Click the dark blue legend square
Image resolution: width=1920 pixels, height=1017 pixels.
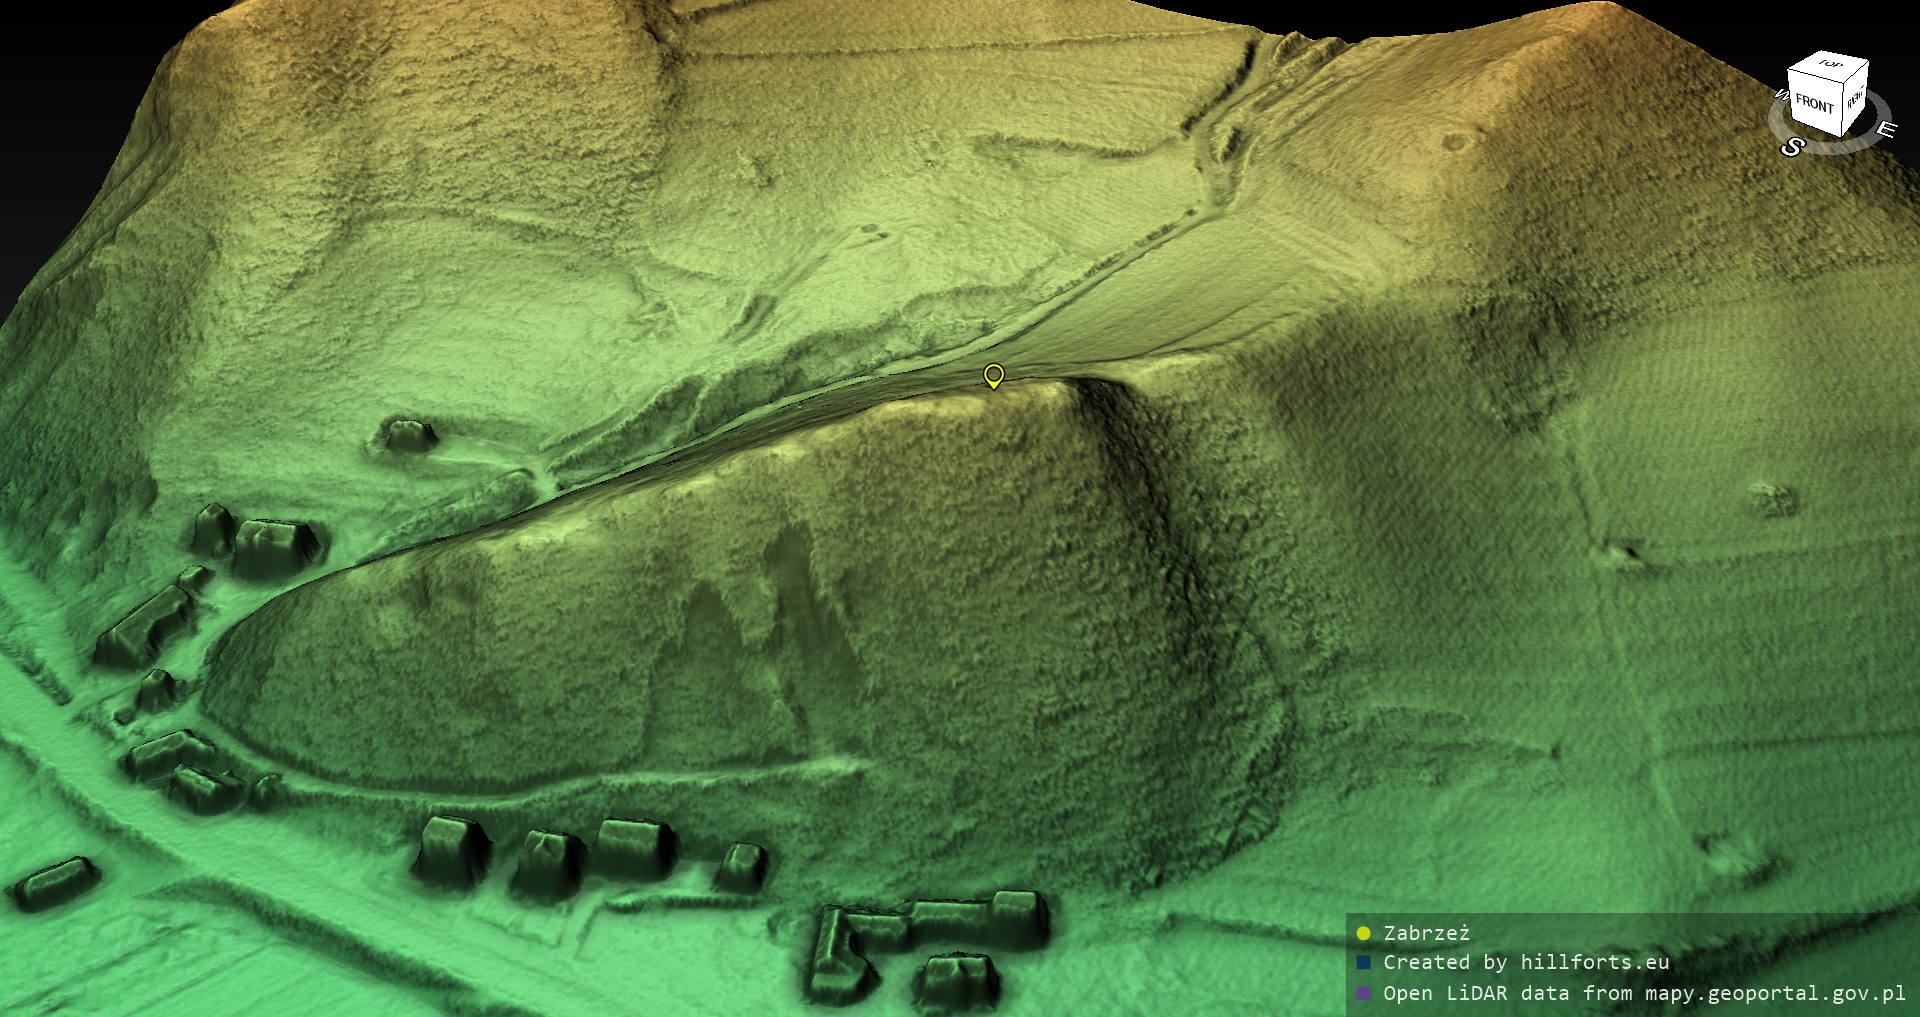1363,963
